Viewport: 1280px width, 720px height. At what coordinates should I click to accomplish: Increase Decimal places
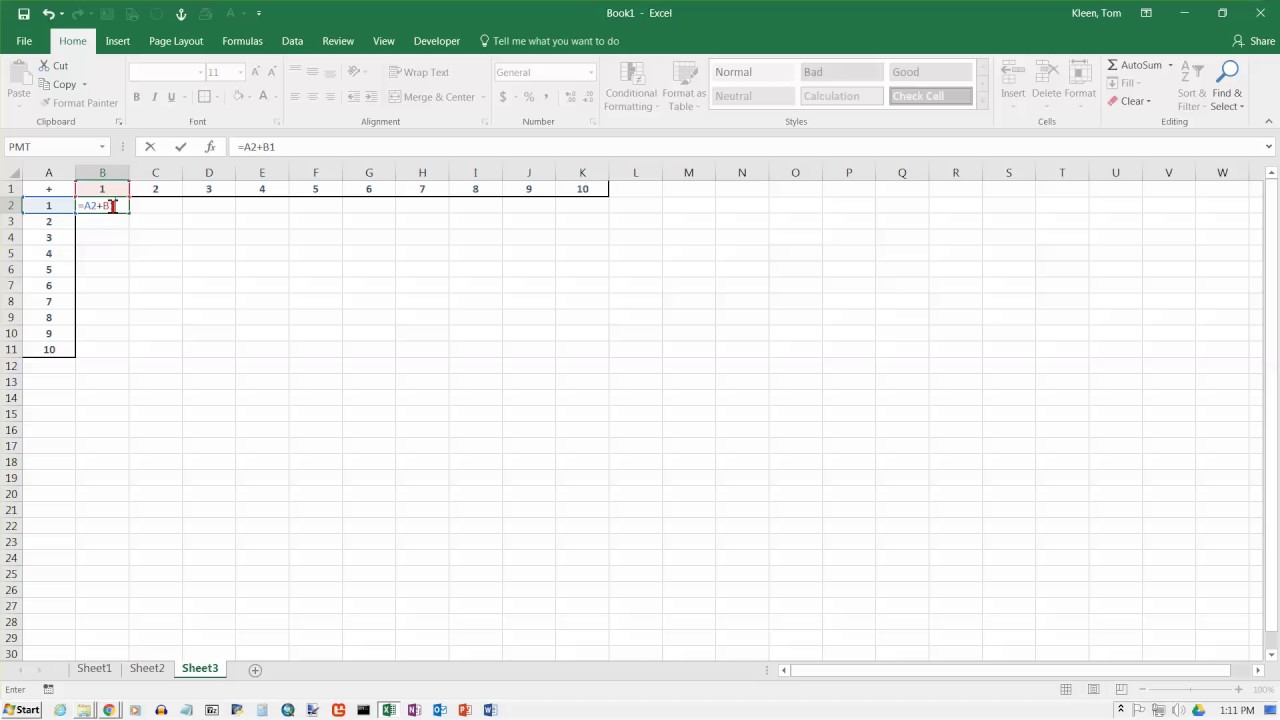pos(570,97)
